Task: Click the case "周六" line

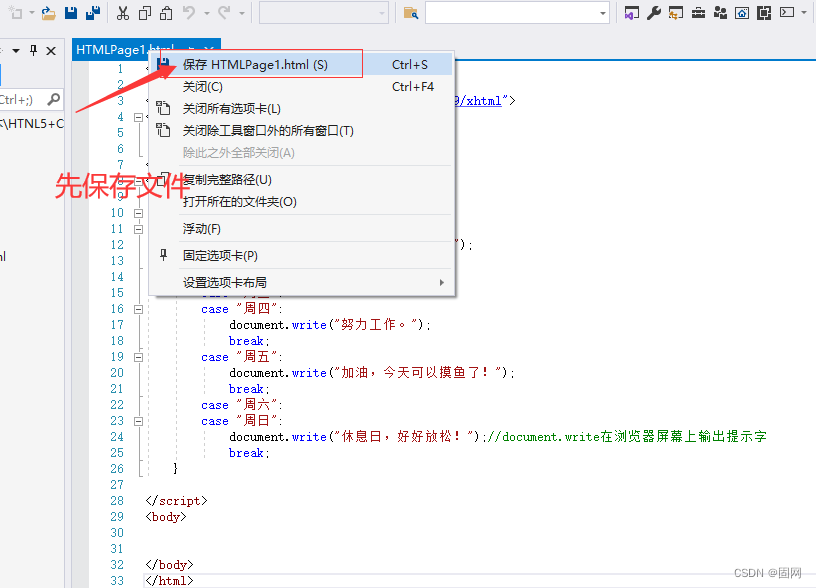Action: [x=241, y=405]
